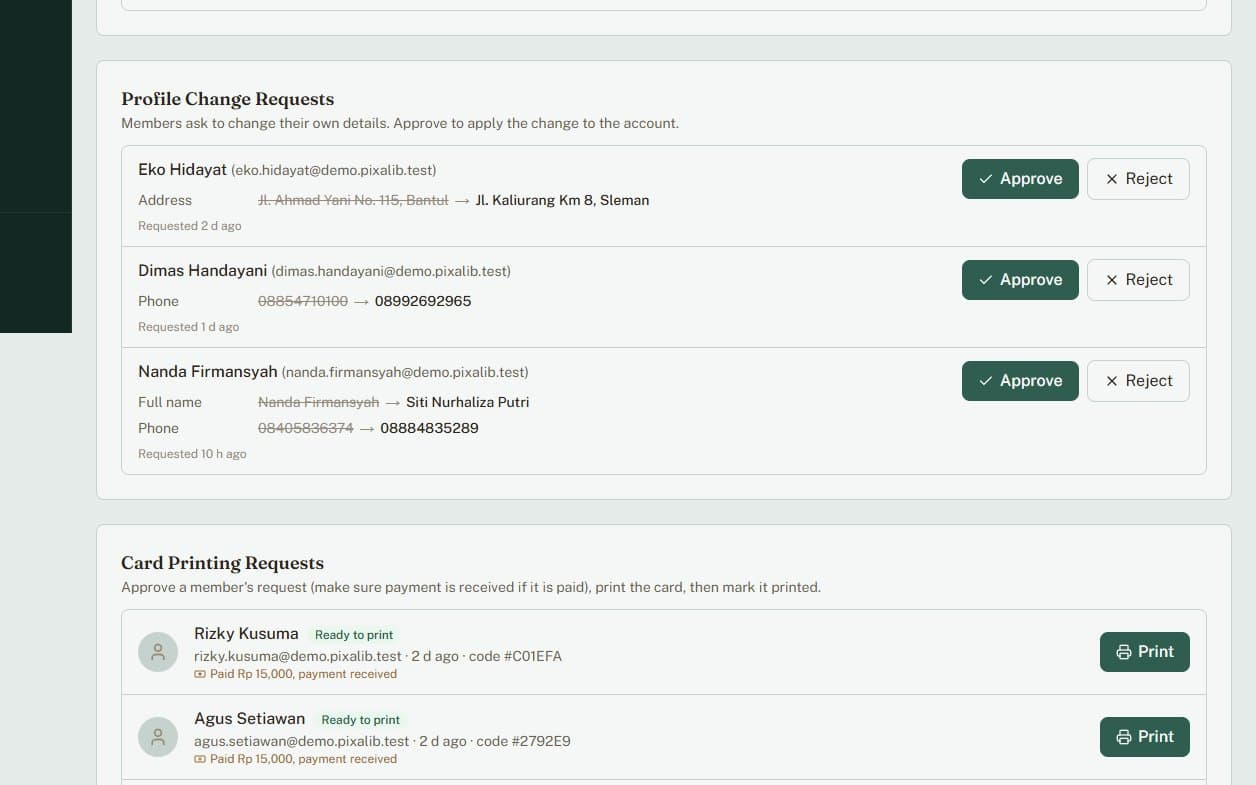This screenshot has width=1256, height=785.
Task: Click new full name Siti Nurhaliza Putri
Action: pos(467,402)
